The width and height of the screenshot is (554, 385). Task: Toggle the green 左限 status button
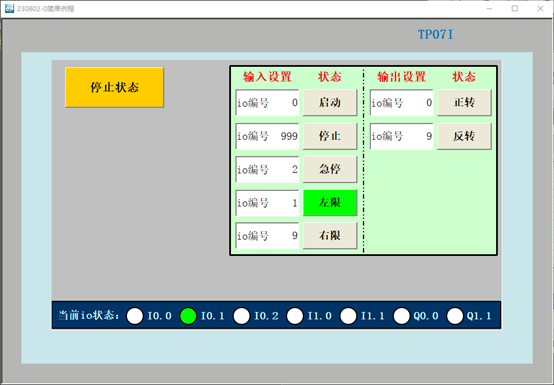tap(330, 203)
